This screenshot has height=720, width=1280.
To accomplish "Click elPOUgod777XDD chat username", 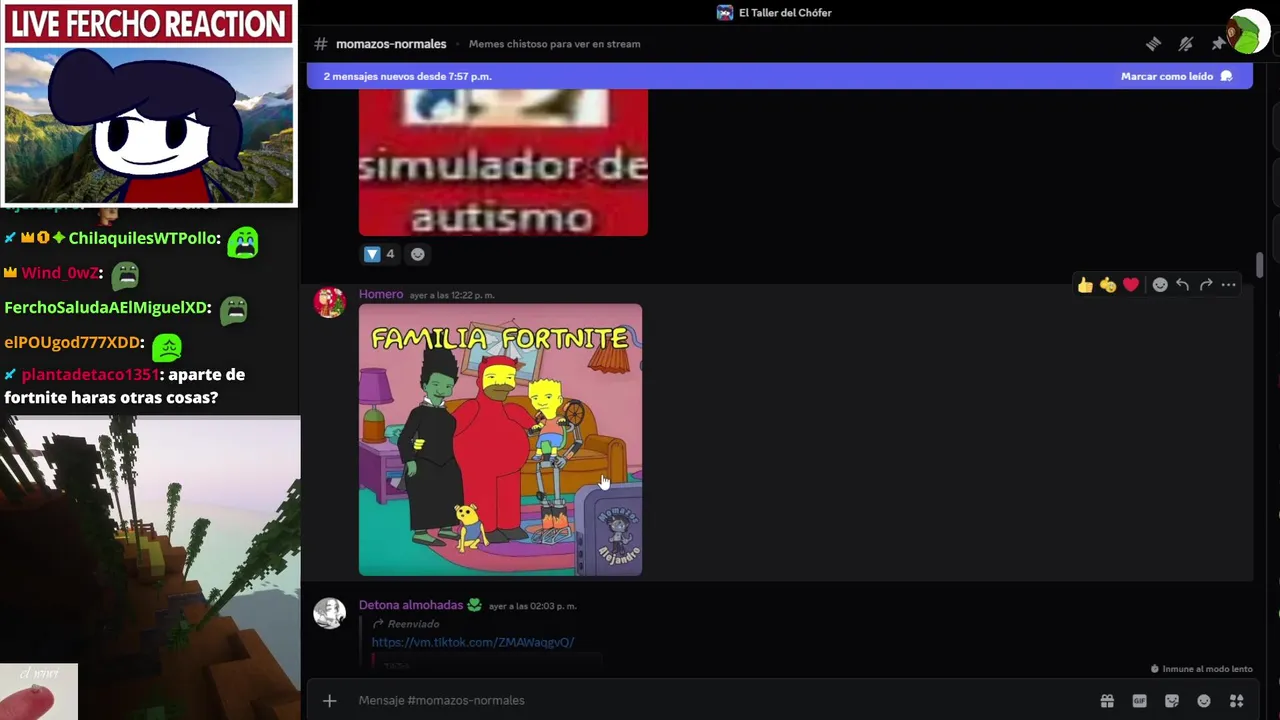I will [72, 342].
